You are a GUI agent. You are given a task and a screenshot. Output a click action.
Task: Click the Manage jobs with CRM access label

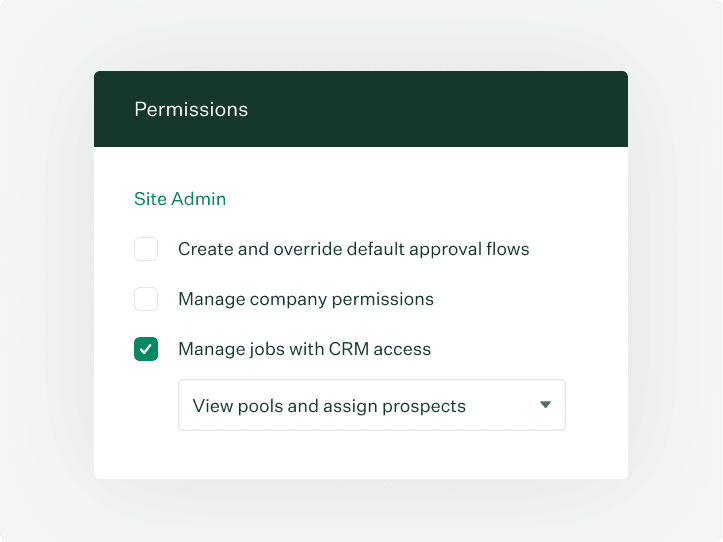tap(304, 349)
